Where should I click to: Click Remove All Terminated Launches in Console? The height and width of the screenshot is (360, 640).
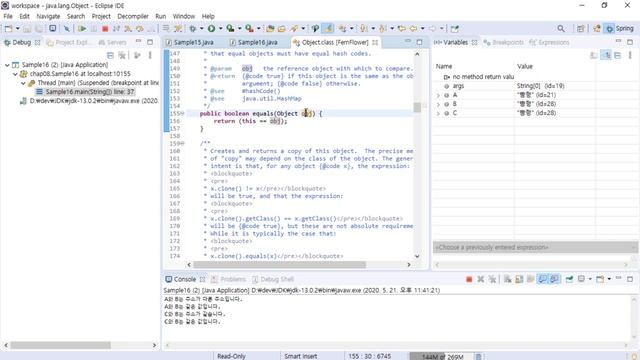[x=492, y=279]
